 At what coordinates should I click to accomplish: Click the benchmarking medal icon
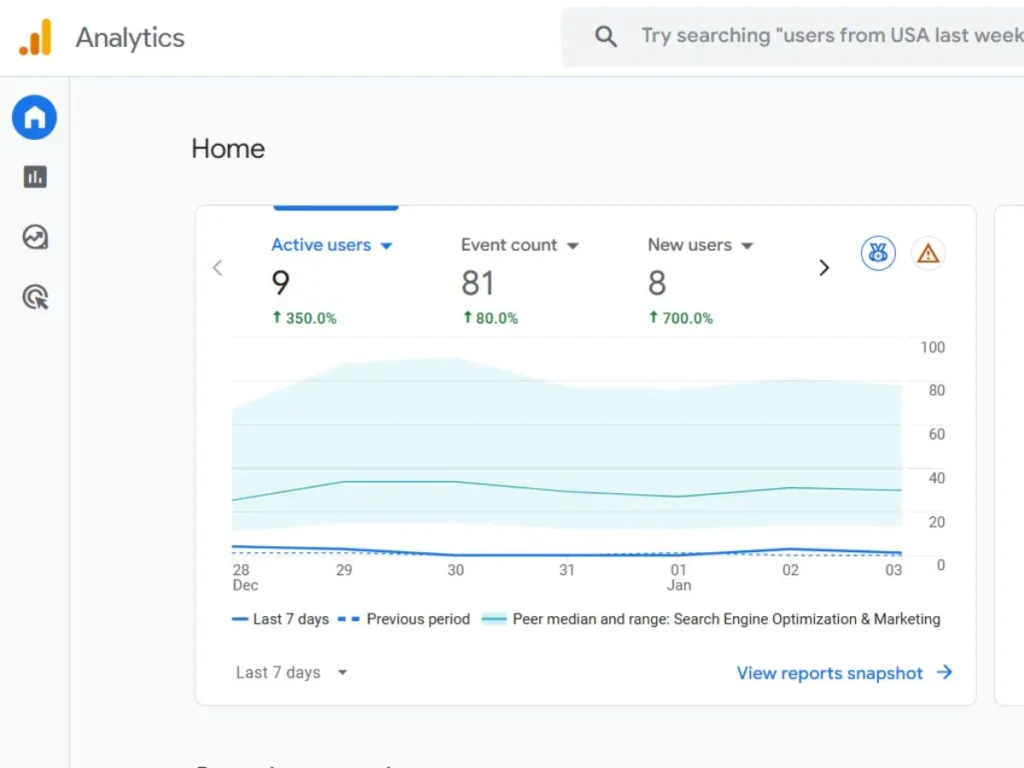click(x=878, y=253)
